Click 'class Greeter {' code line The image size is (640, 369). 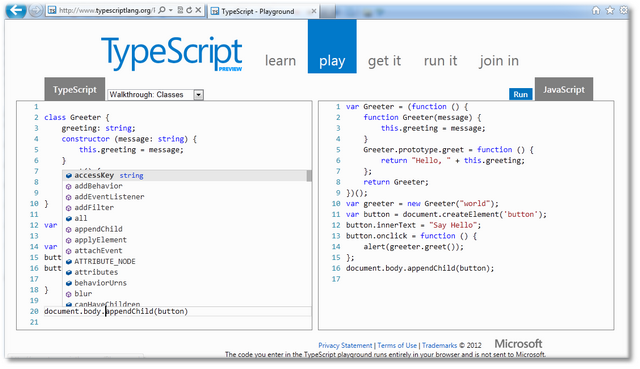tap(77, 118)
